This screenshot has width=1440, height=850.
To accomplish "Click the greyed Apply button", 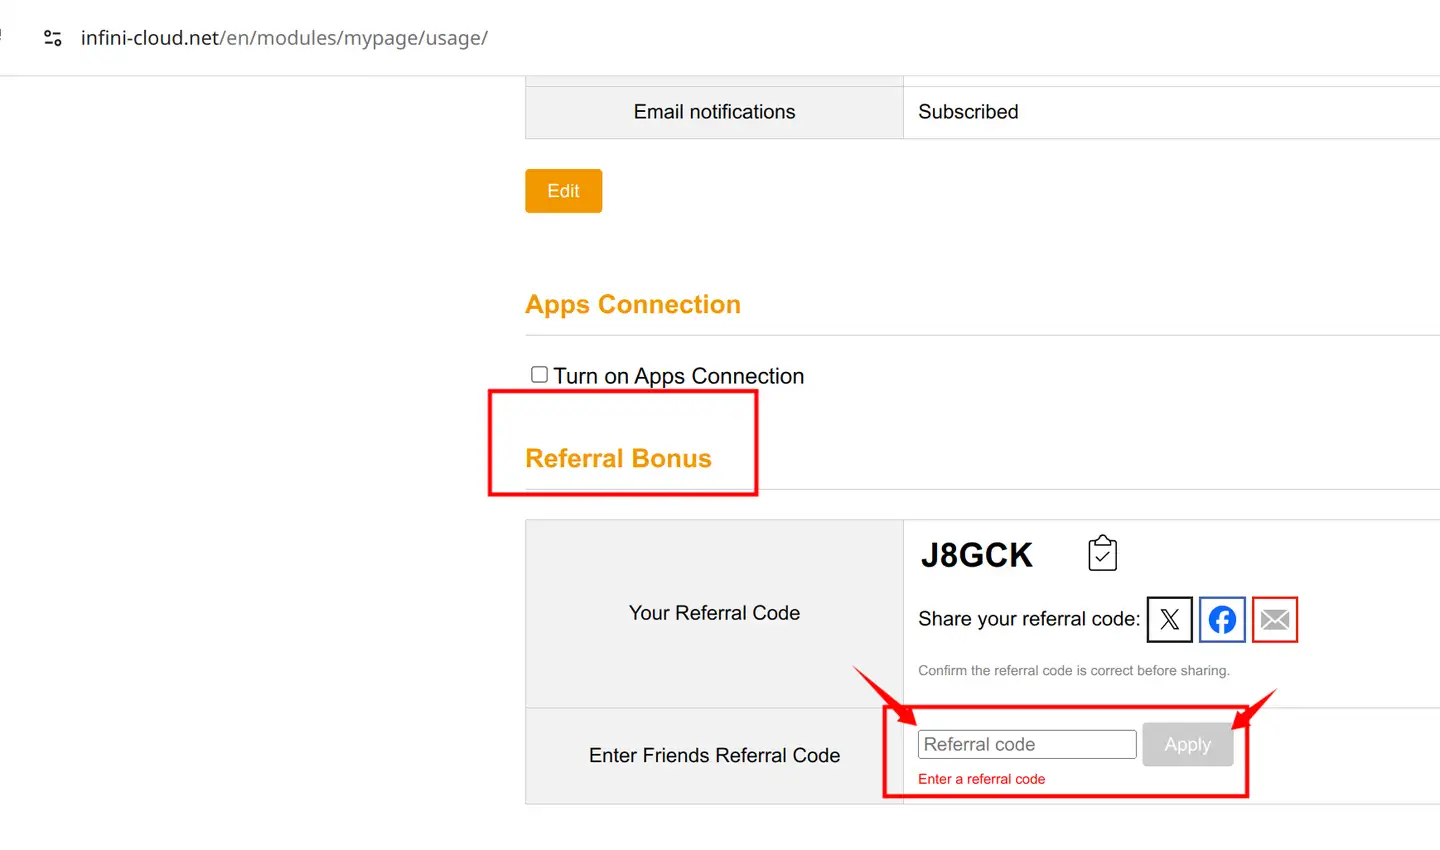I will point(1187,745).
